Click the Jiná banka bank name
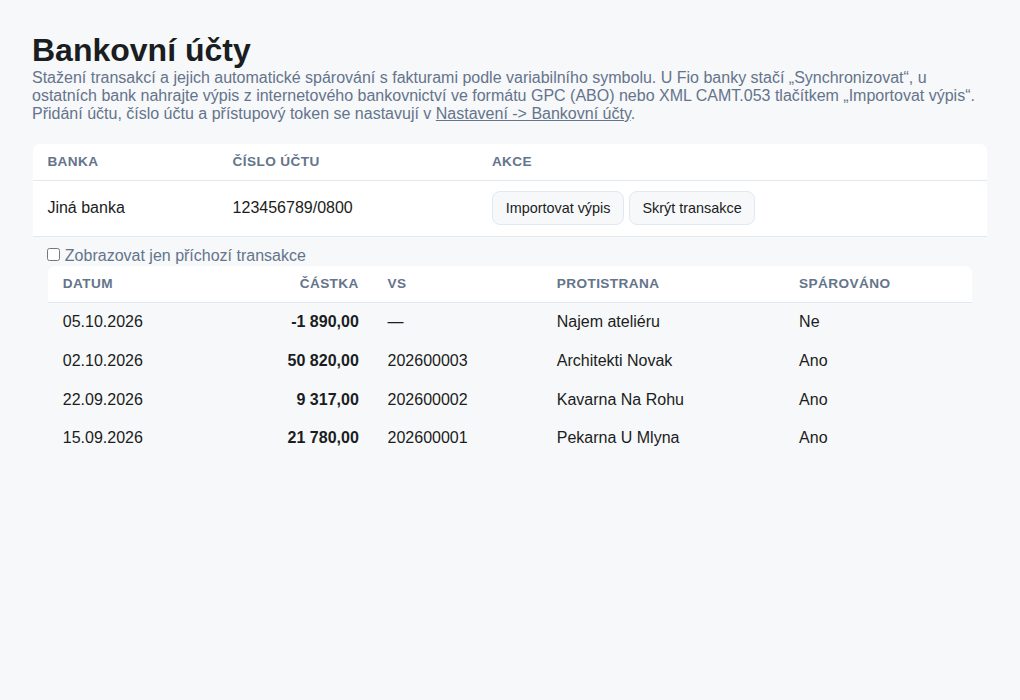The width and height of the screenshot is (1020, 700). coord(86,208)
